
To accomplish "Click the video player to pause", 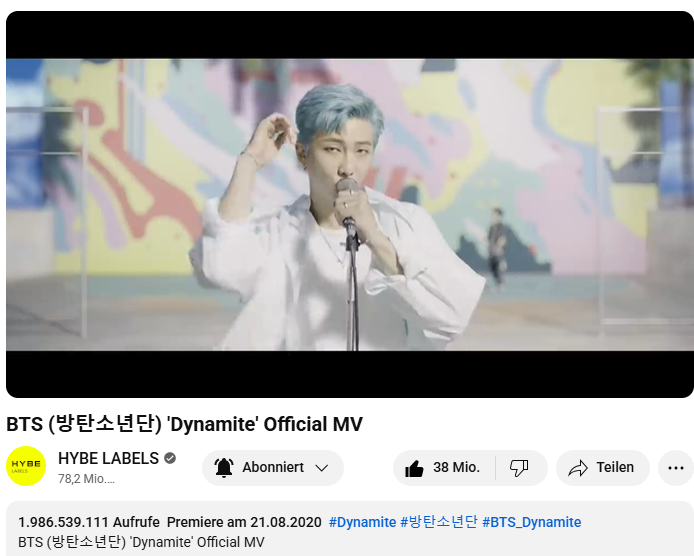I will tap(350, 205).
